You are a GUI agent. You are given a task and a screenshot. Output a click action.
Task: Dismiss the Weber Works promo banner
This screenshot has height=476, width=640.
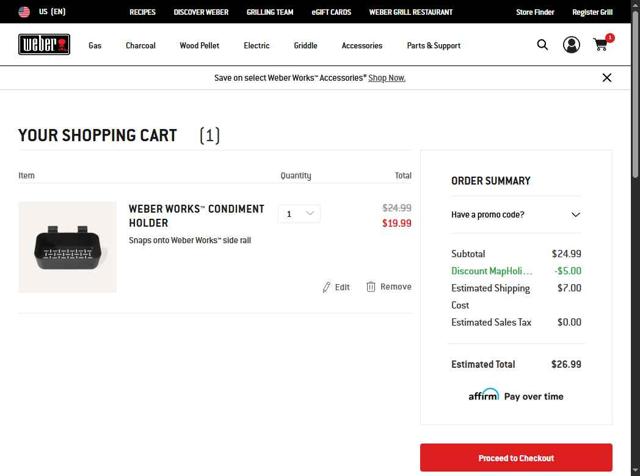coord(606,78)
